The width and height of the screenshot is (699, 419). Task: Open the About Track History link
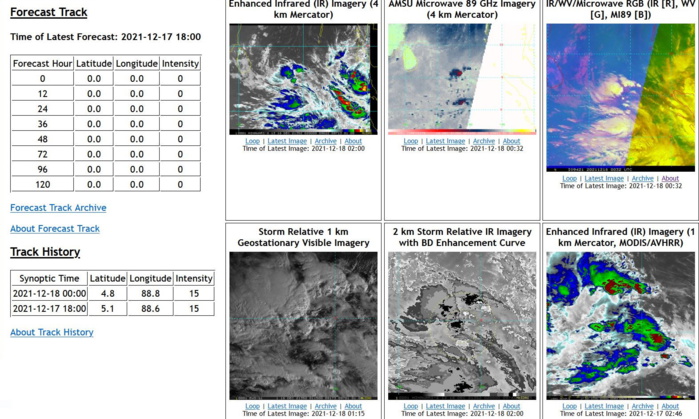[52, 332]
